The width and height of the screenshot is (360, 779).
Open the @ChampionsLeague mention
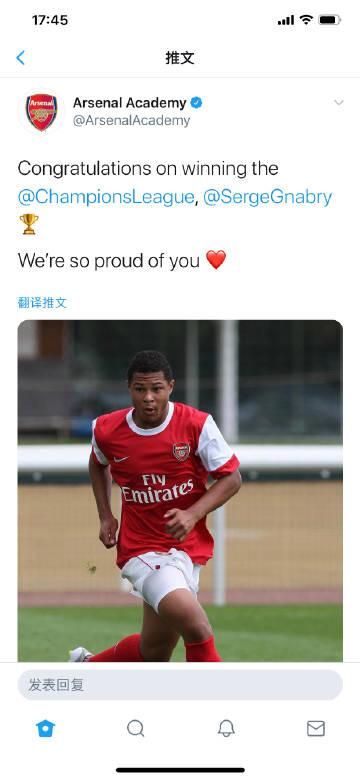click(106, 198)
